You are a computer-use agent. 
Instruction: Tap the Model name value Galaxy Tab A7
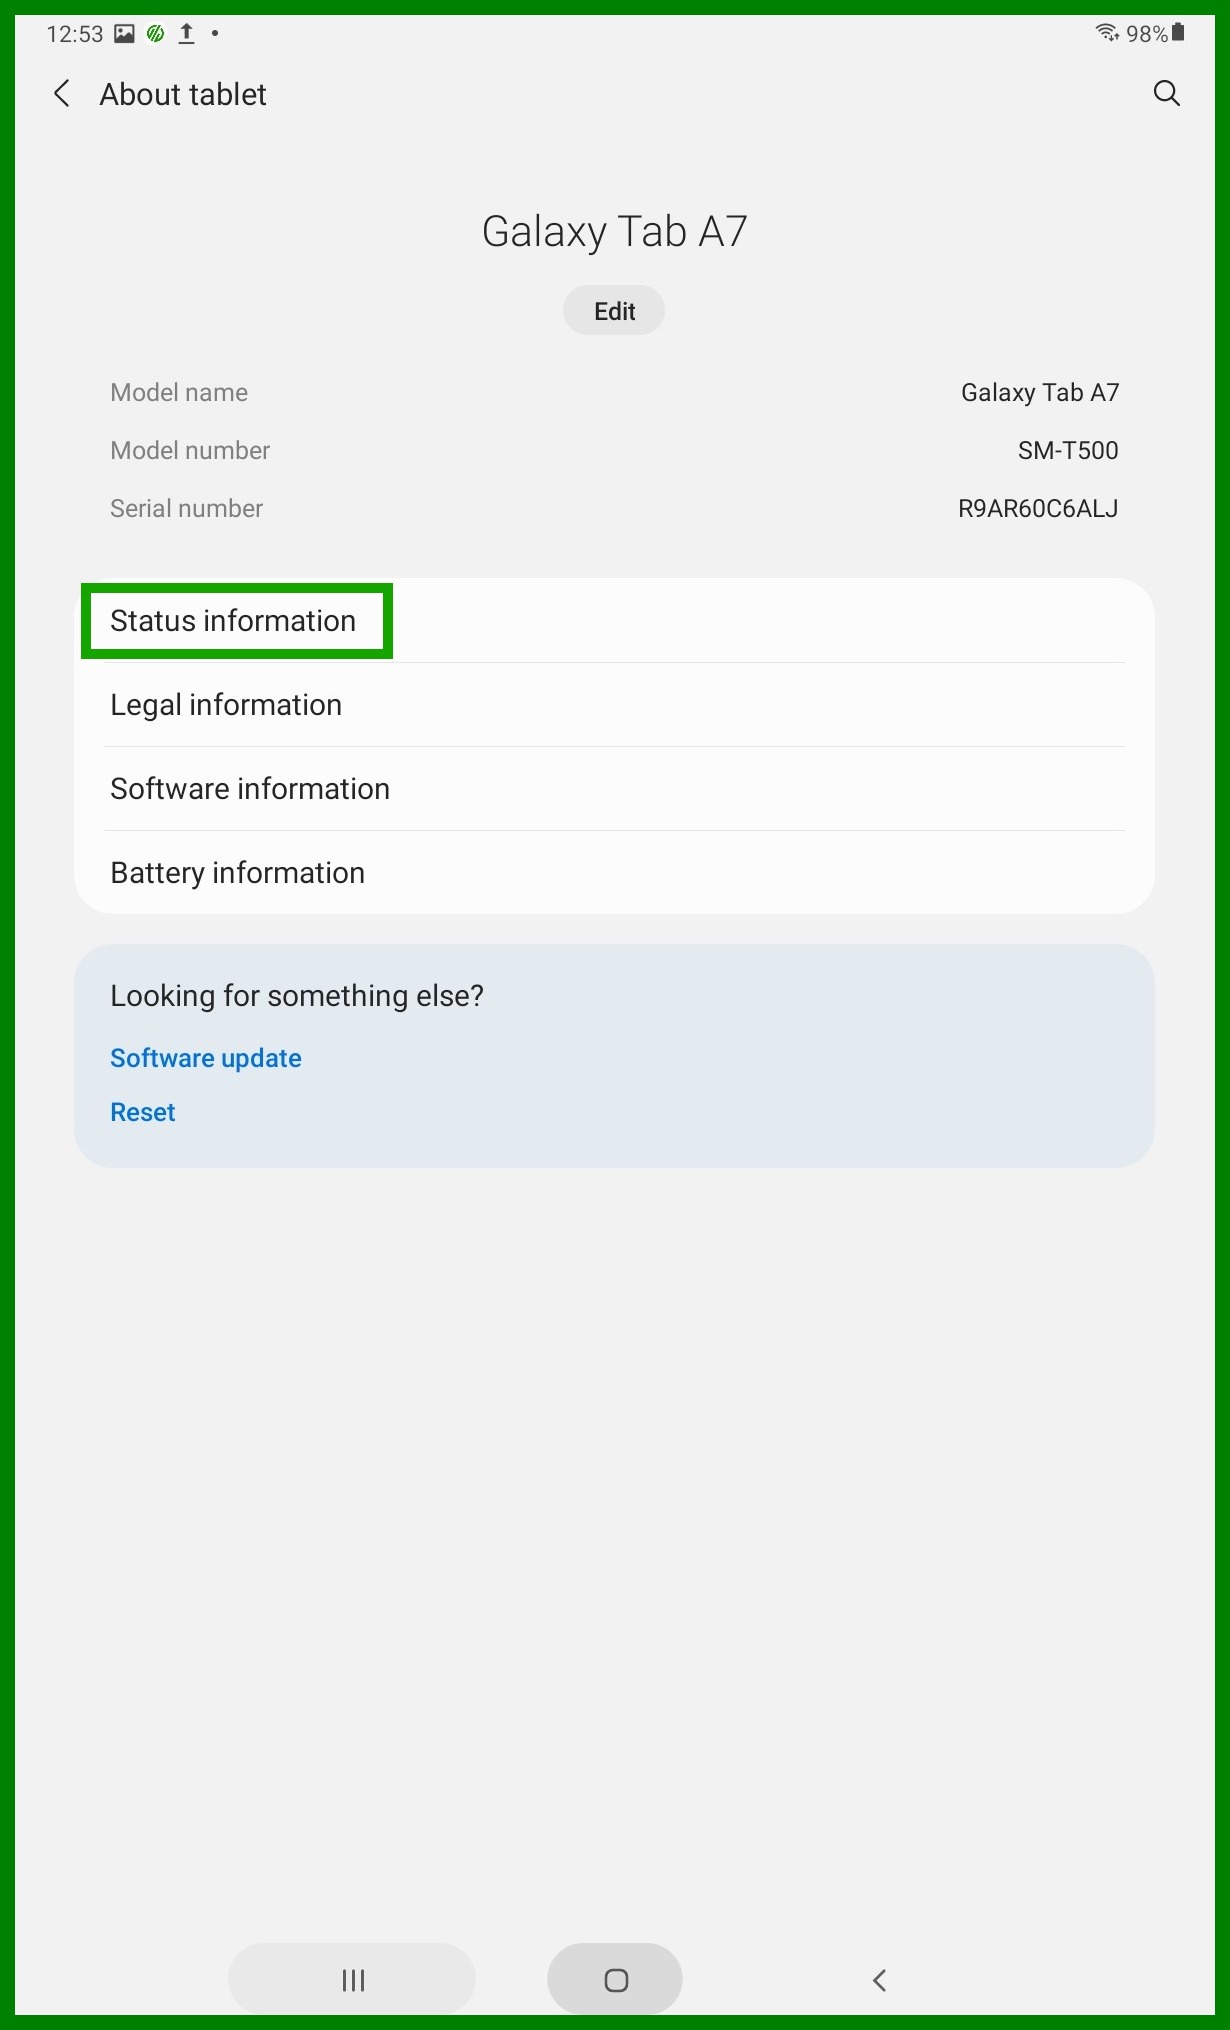point(1040,392)
